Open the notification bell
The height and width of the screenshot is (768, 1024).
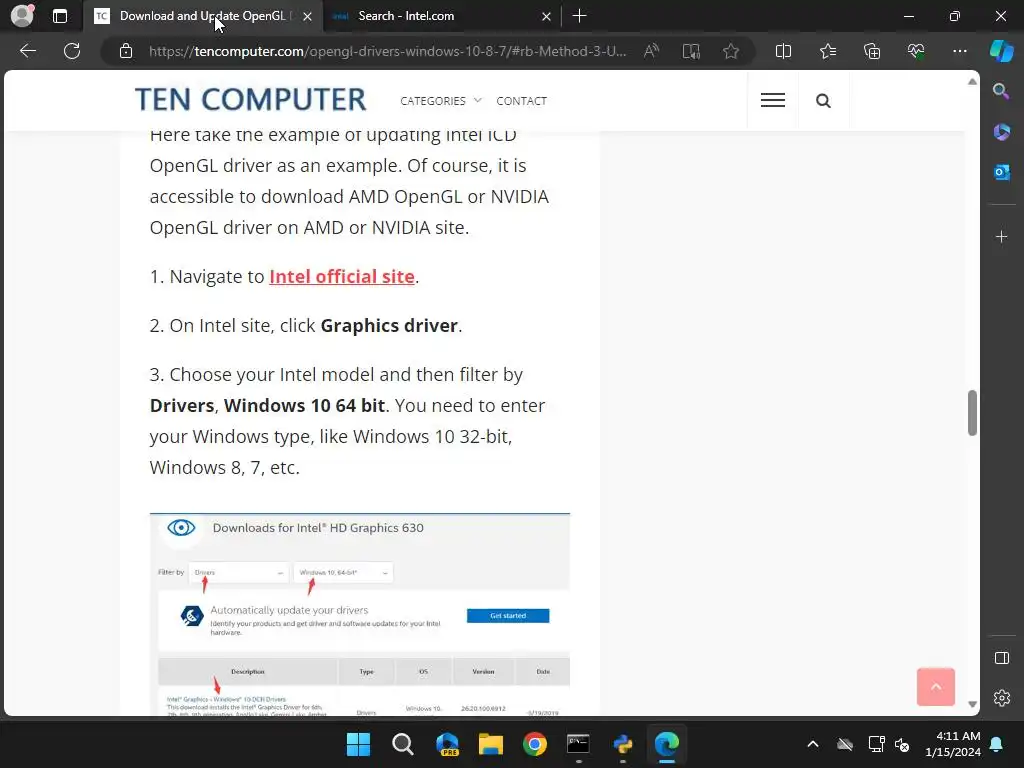pyautogui.click(x=997, y=744)
